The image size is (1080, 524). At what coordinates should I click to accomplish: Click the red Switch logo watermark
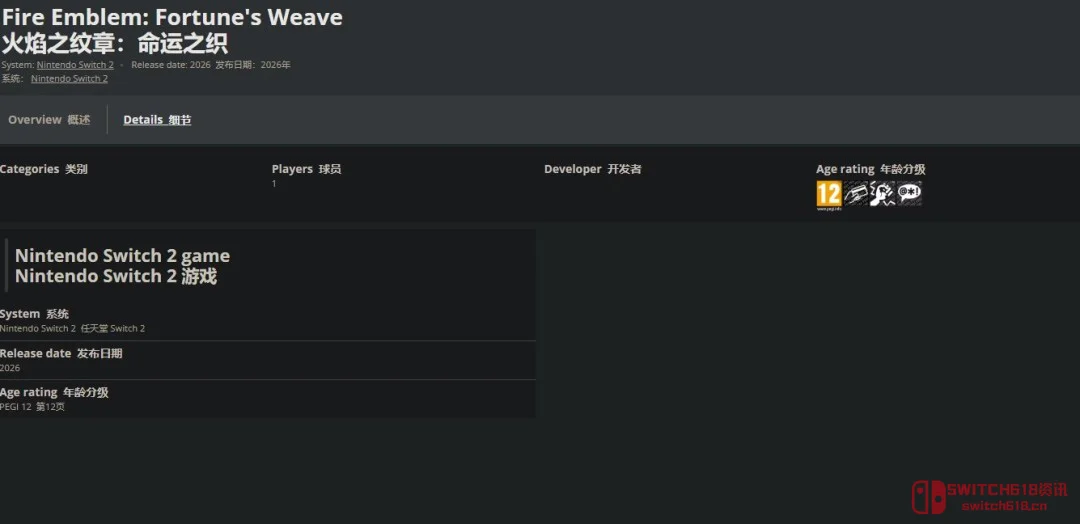point(927,497)
